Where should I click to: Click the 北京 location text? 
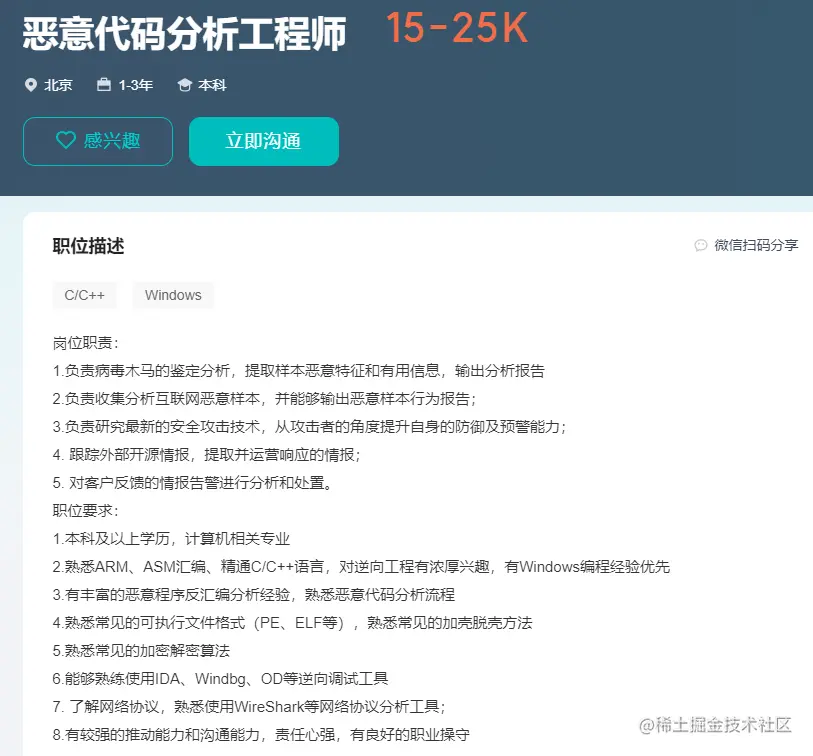(58, 85)
